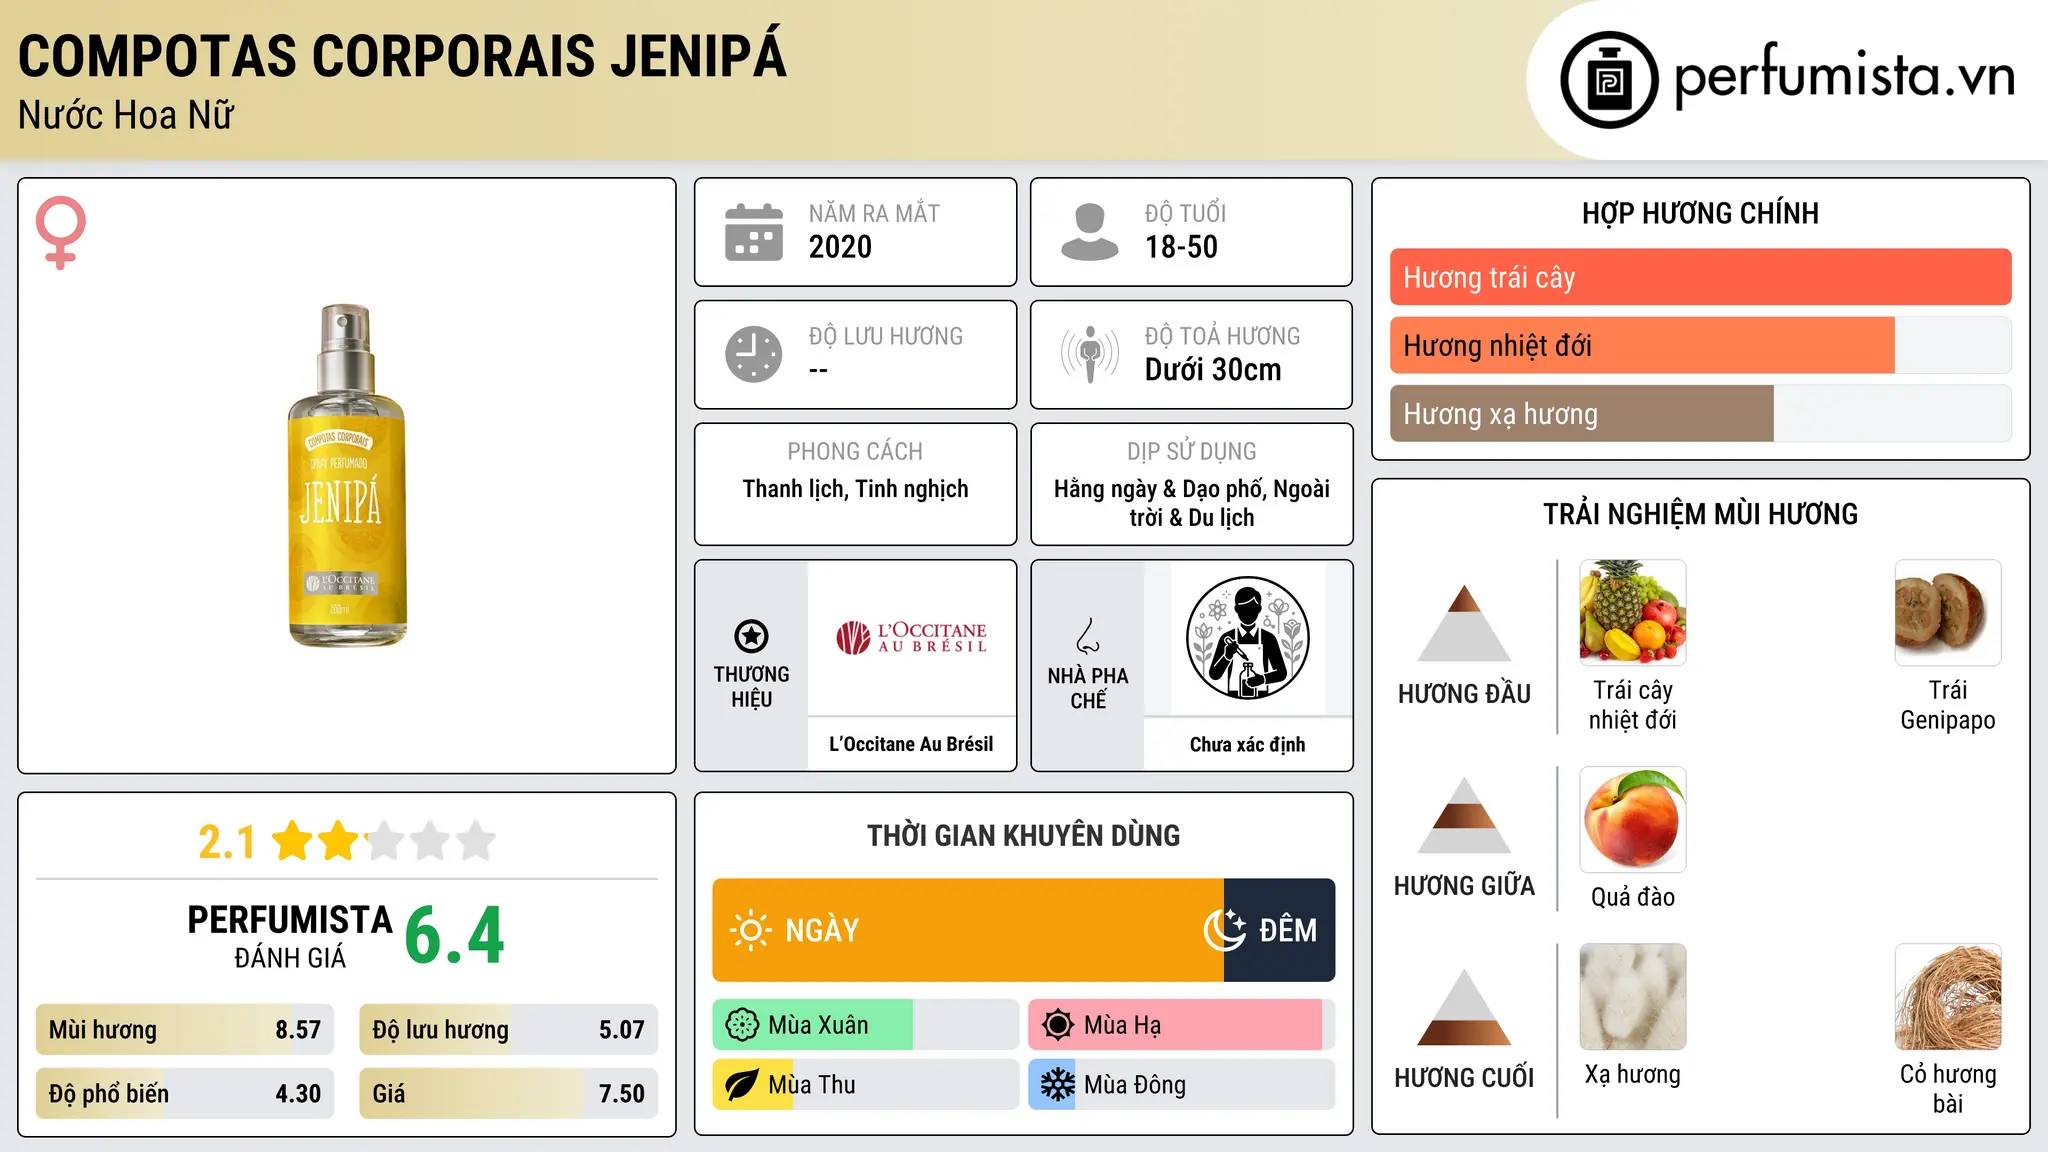Click the calendar icon beside Năm ra mắt

pyautogui.click(x=754, y=232)
